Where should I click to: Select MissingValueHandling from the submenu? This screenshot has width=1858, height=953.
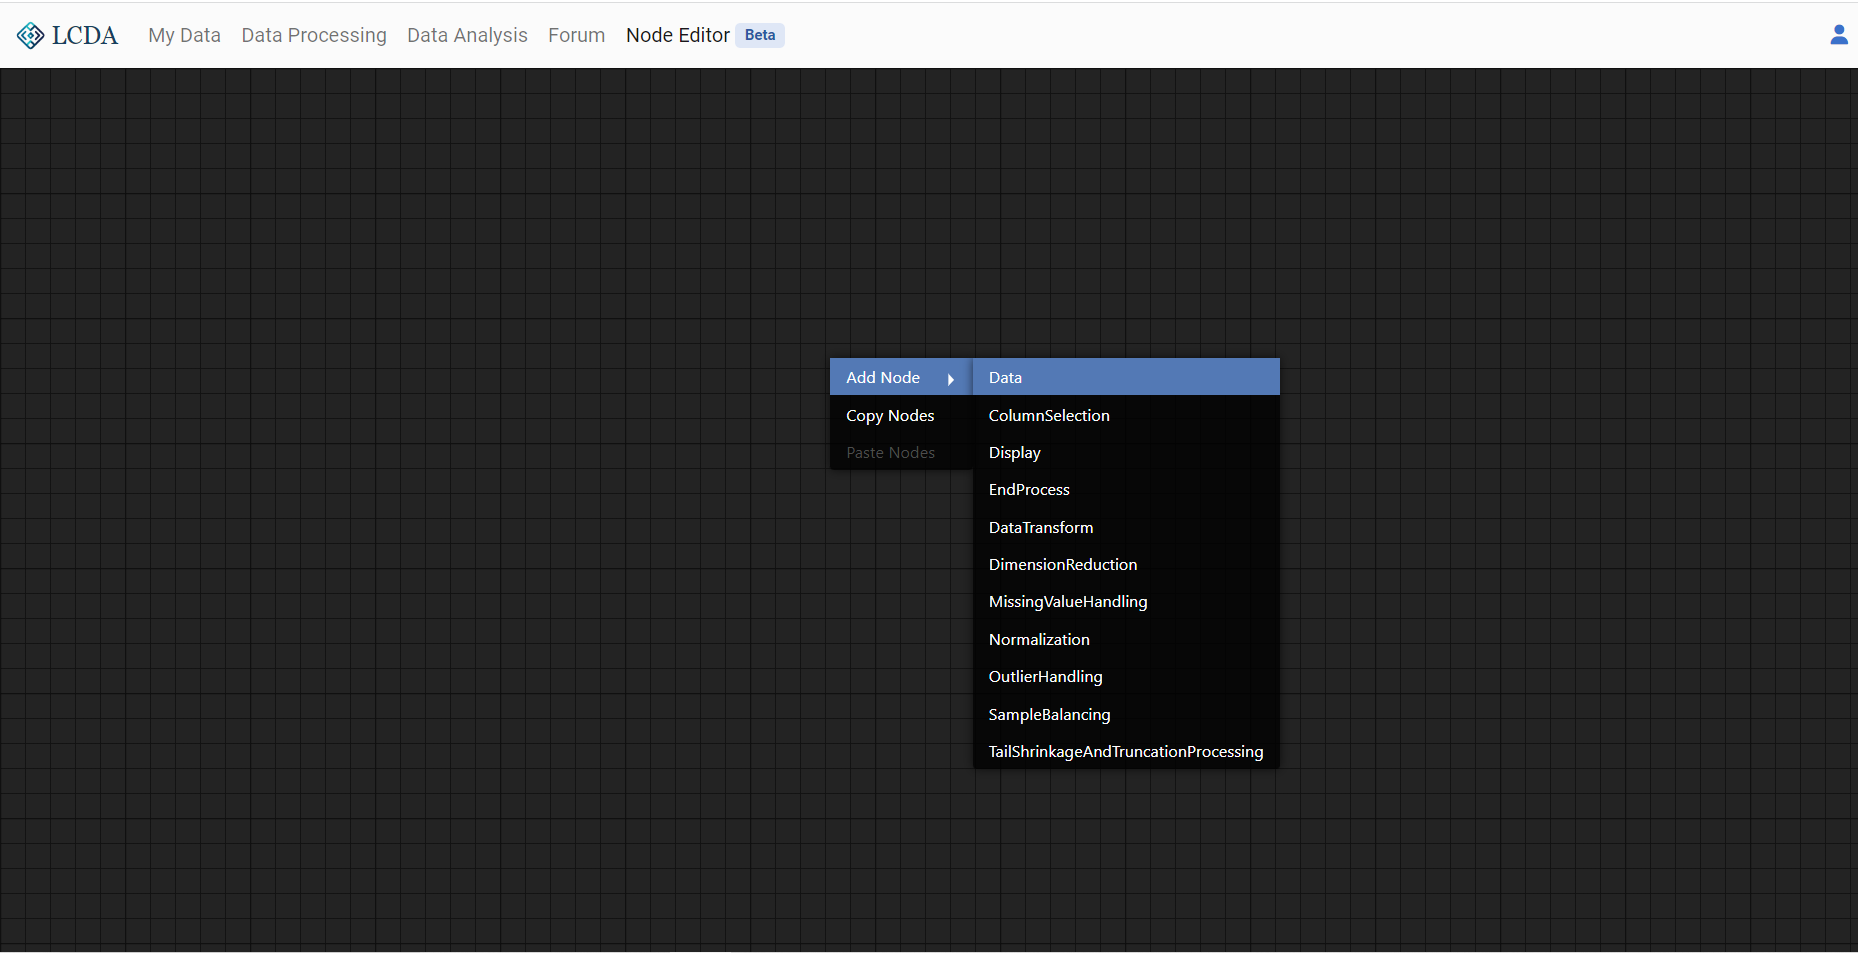[x=1067, y=601]
